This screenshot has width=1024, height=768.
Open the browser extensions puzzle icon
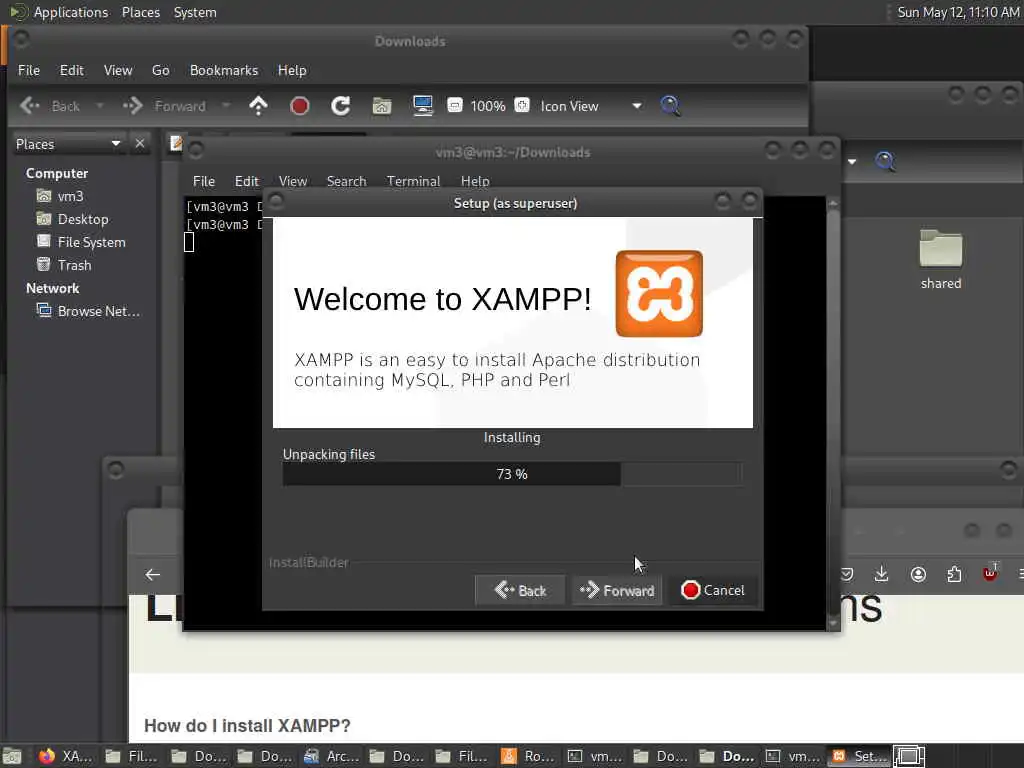(x=954, y=574)
